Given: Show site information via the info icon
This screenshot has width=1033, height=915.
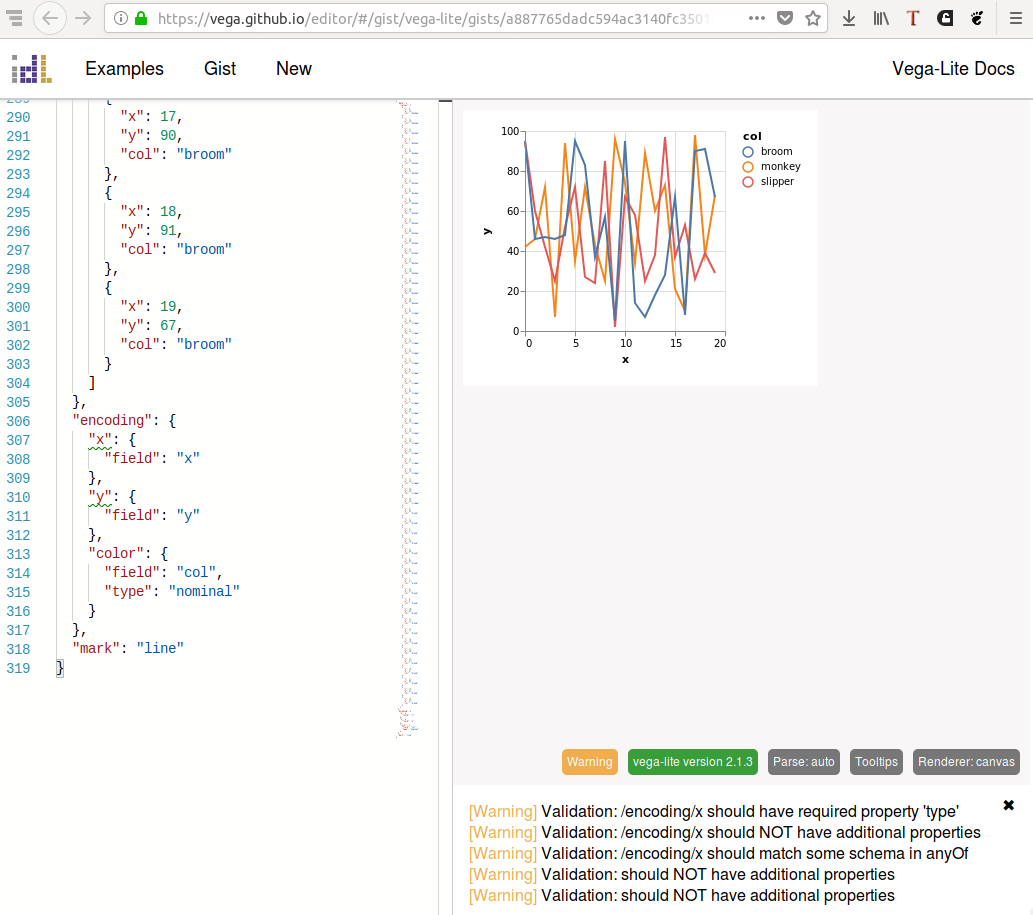Looking at the screenshot, I should tap(121, 18).
